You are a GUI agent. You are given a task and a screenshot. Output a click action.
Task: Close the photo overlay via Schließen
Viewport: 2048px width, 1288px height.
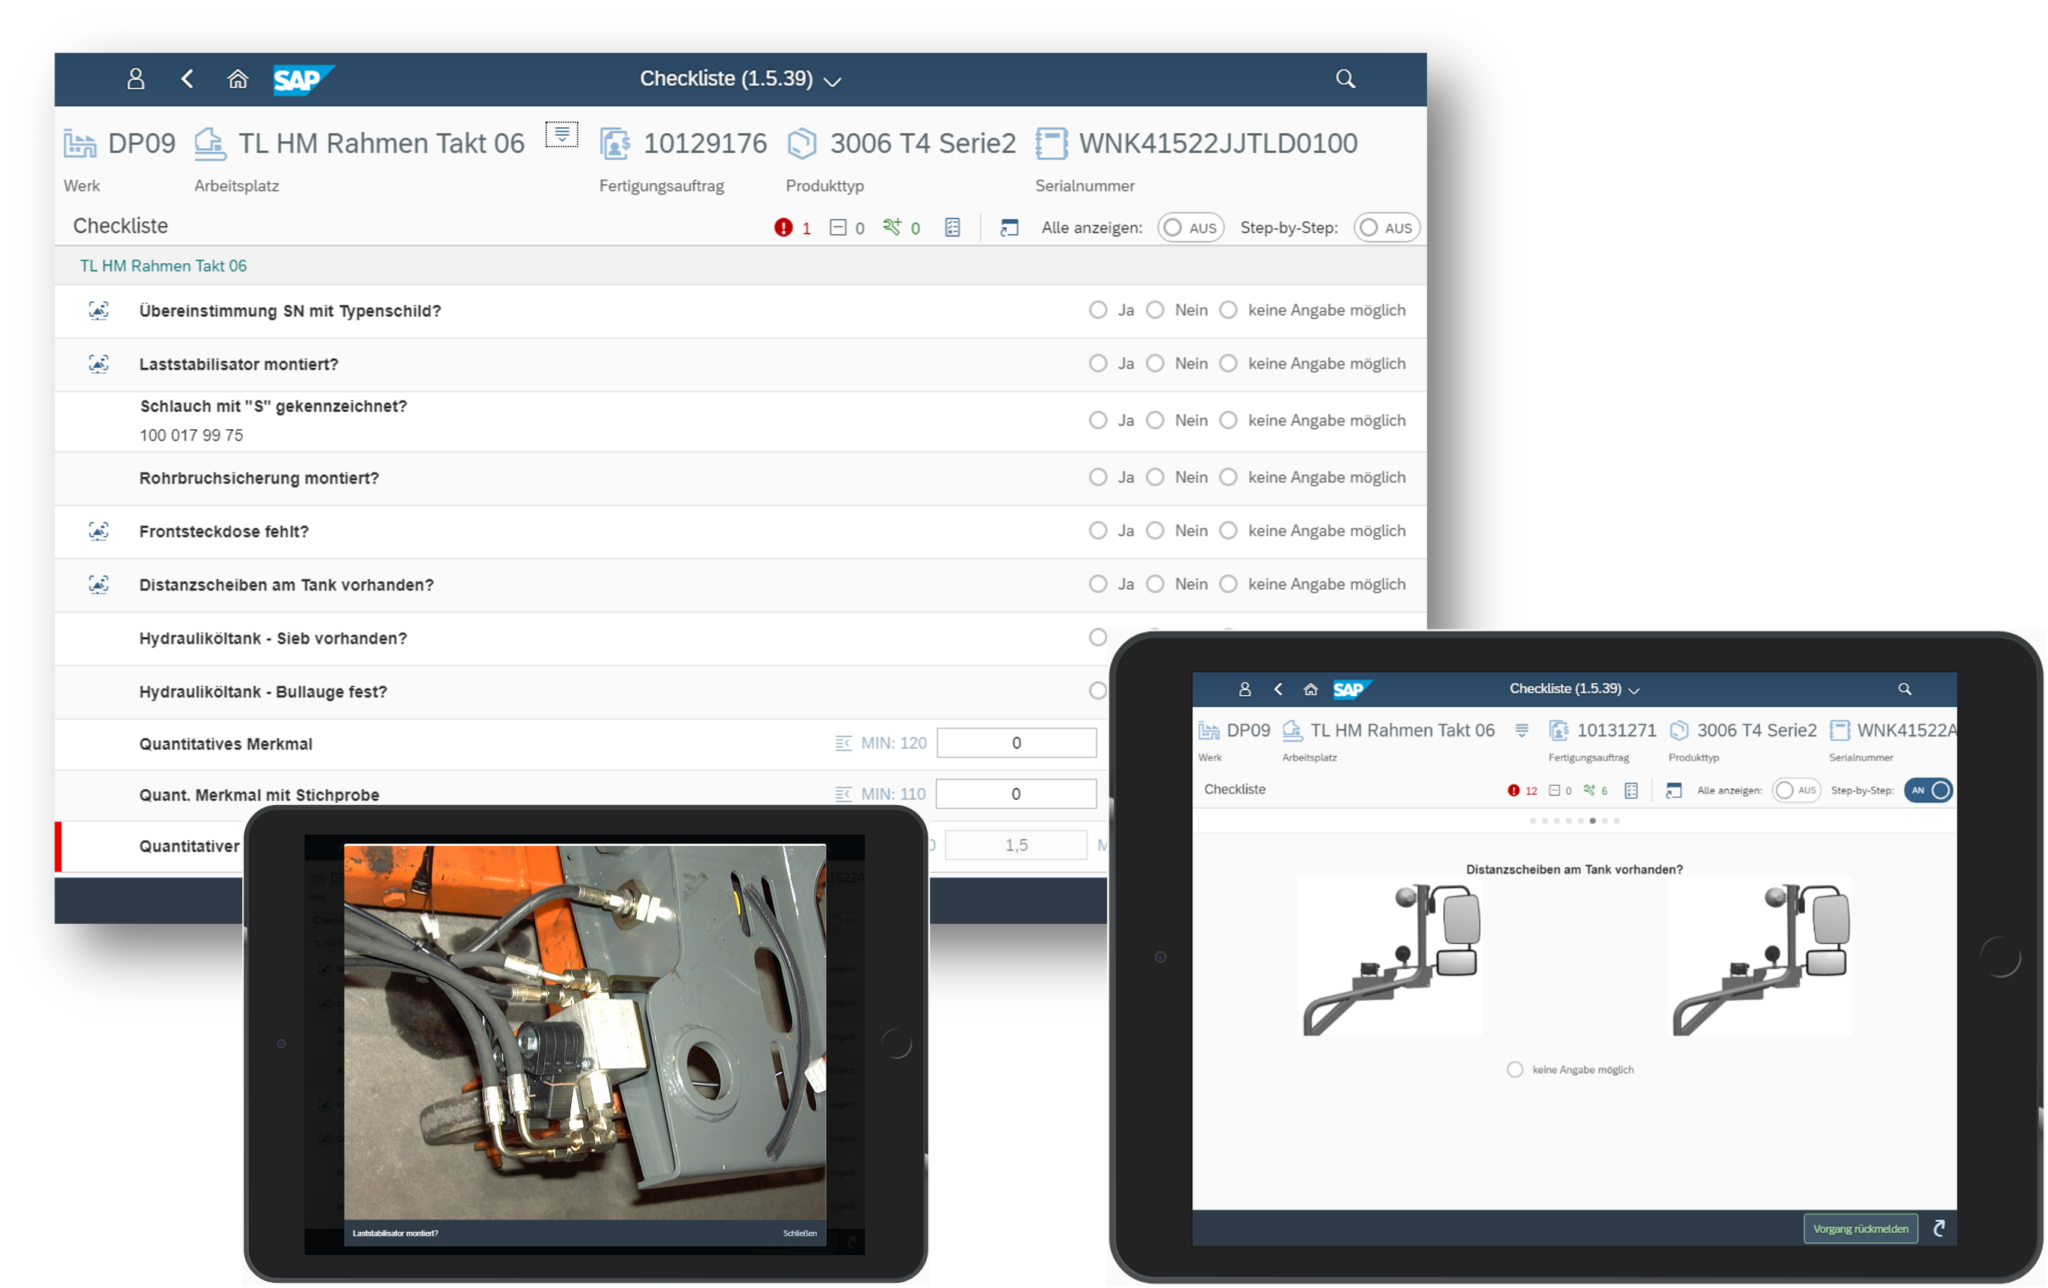(x=800, y=1233)
